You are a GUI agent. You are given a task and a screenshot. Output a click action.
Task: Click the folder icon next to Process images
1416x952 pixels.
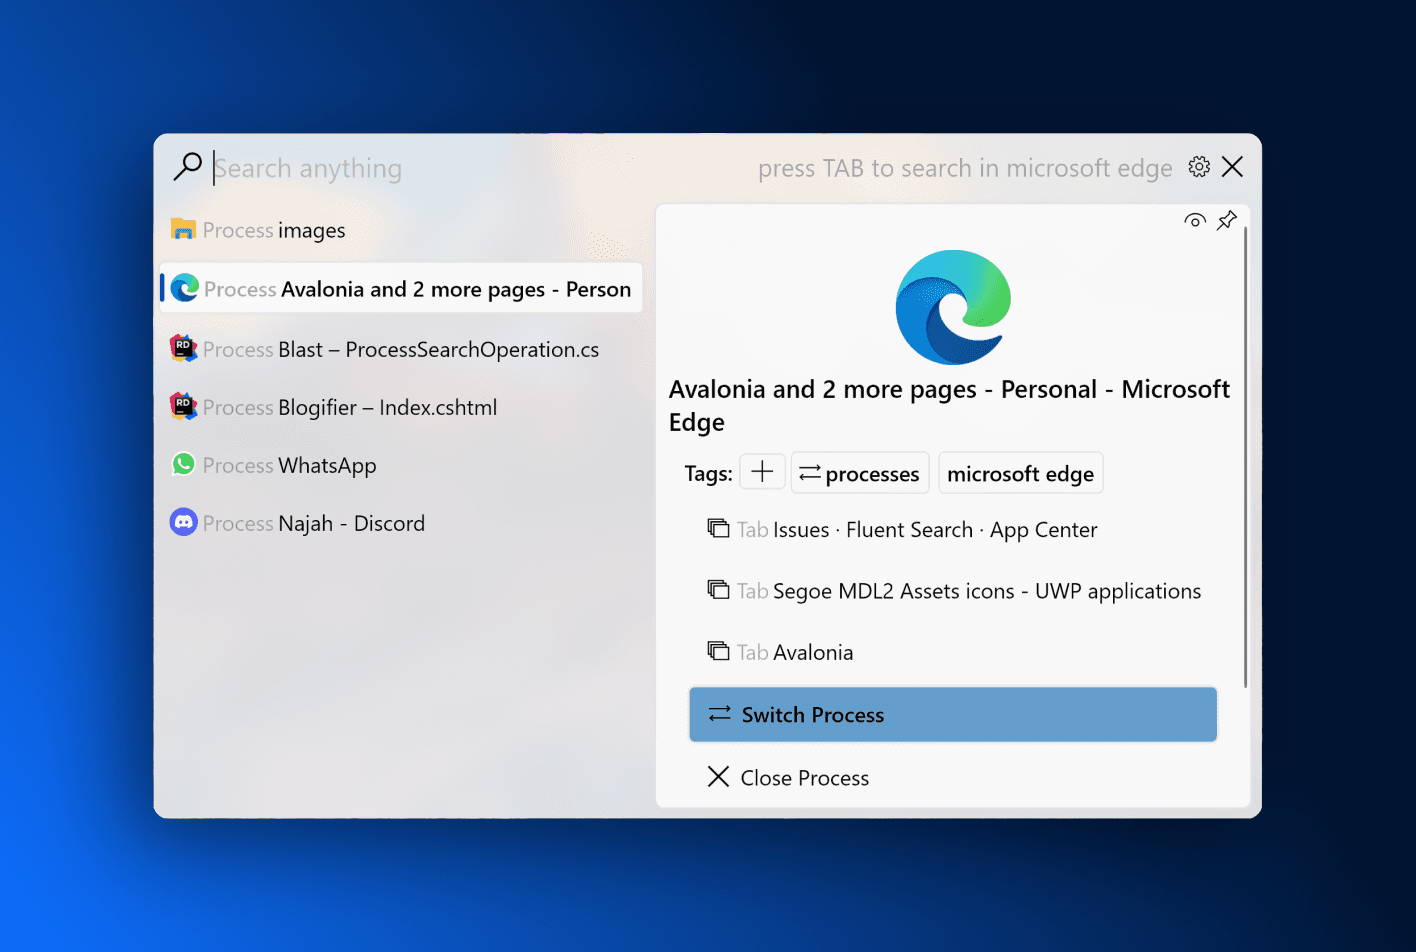tap(184, 229)
